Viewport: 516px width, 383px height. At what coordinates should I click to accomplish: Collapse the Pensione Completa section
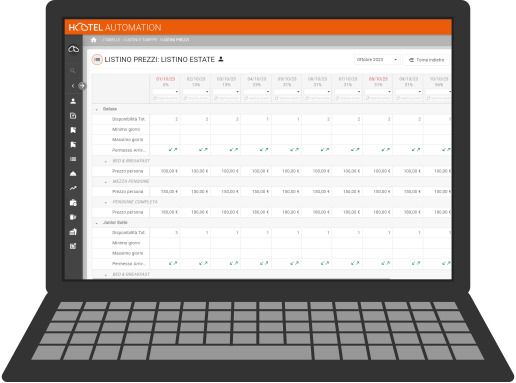point(106,203)
